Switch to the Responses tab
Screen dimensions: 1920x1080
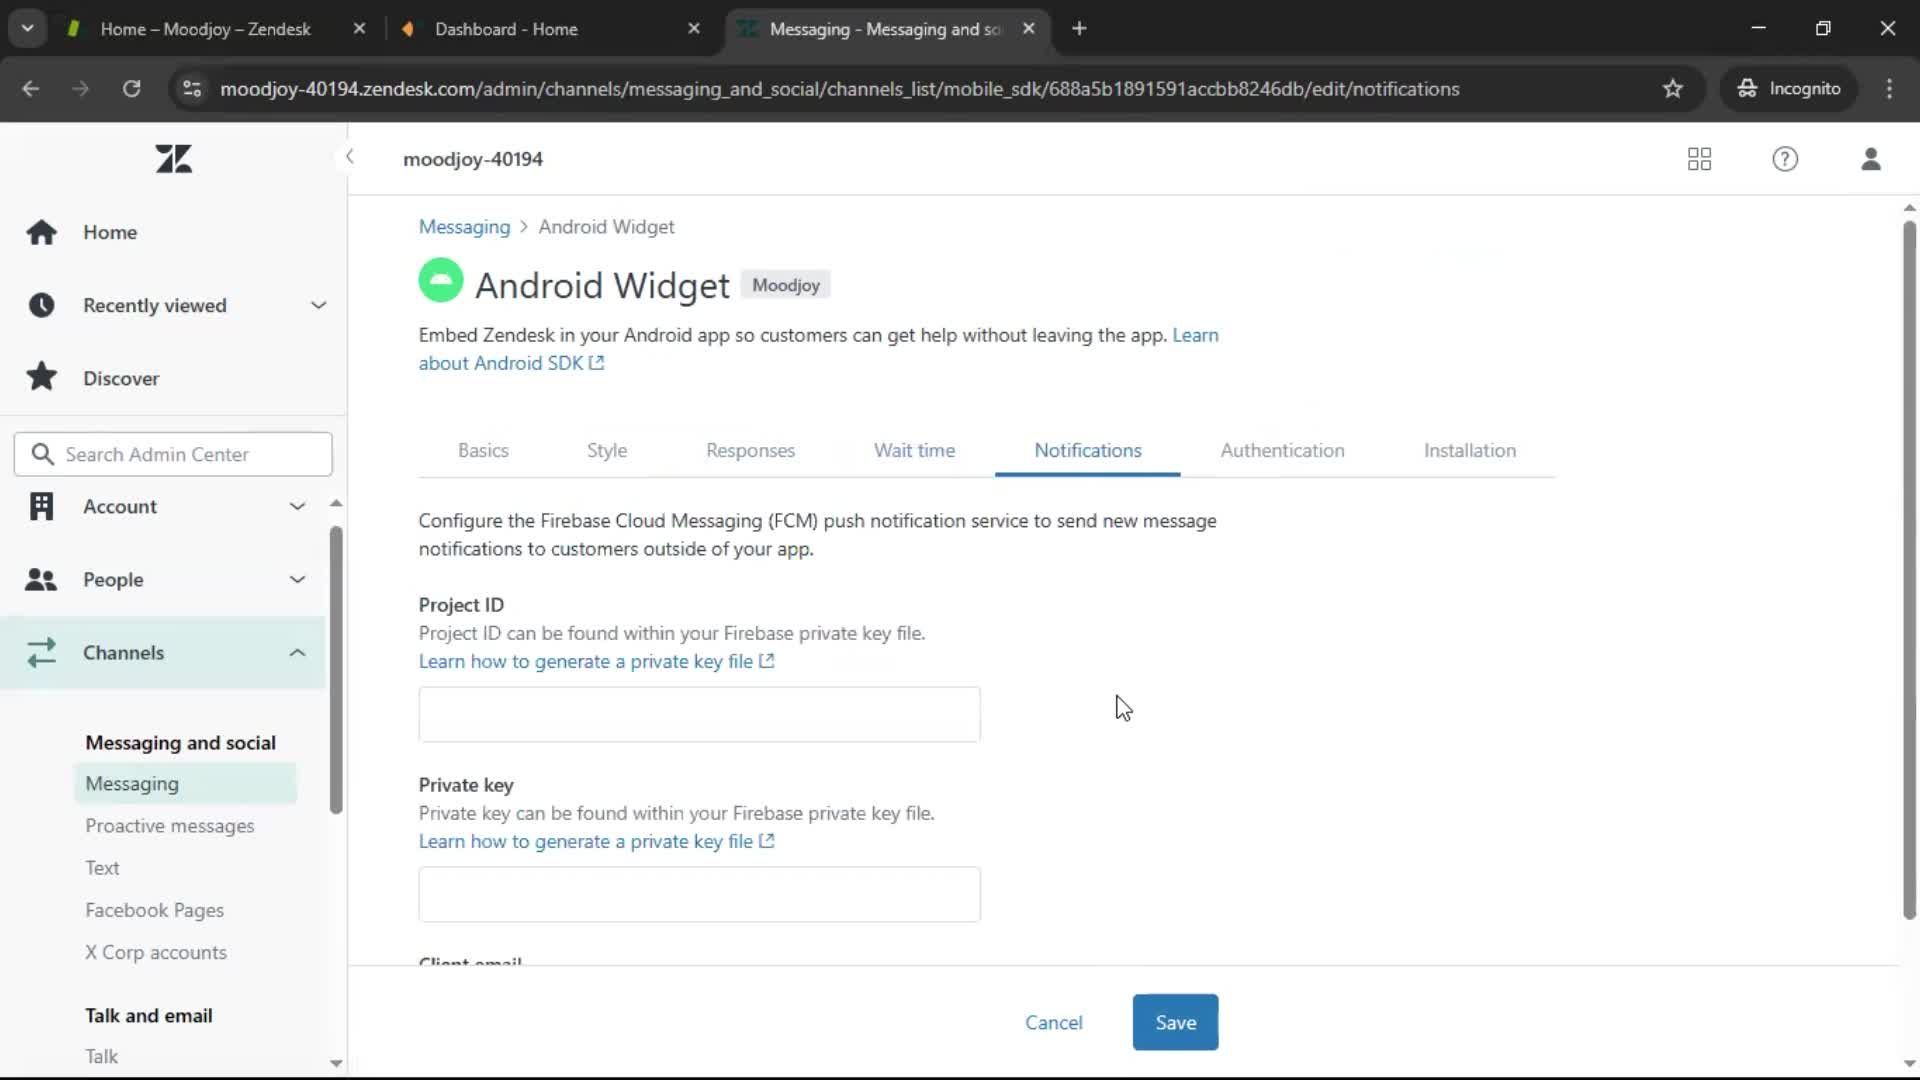[x=750, y=451]
